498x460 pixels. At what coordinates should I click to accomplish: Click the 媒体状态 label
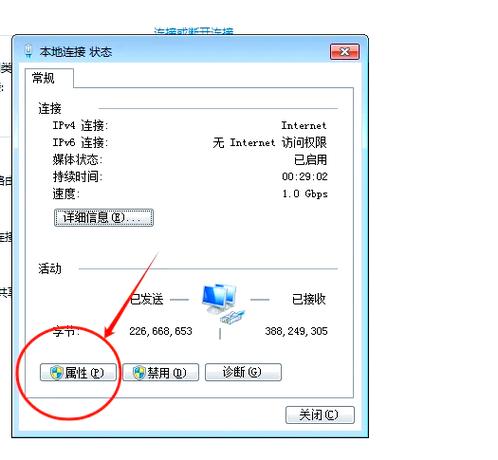click(x=77, y=160)
